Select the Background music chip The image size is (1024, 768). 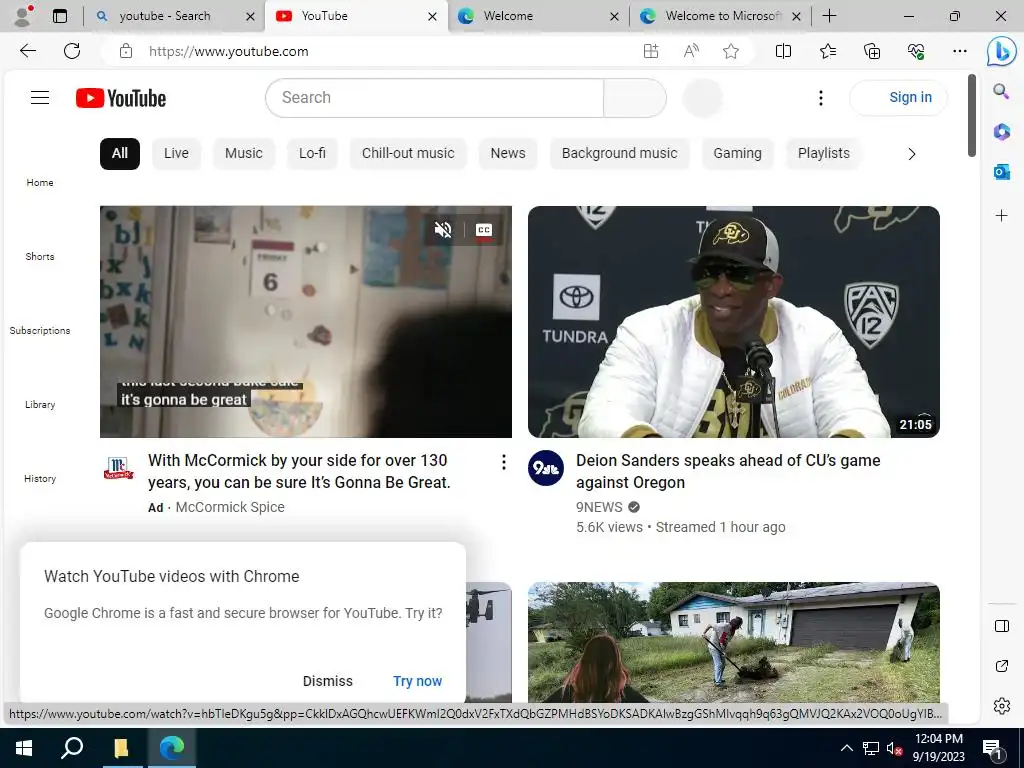tap(620, 153)
